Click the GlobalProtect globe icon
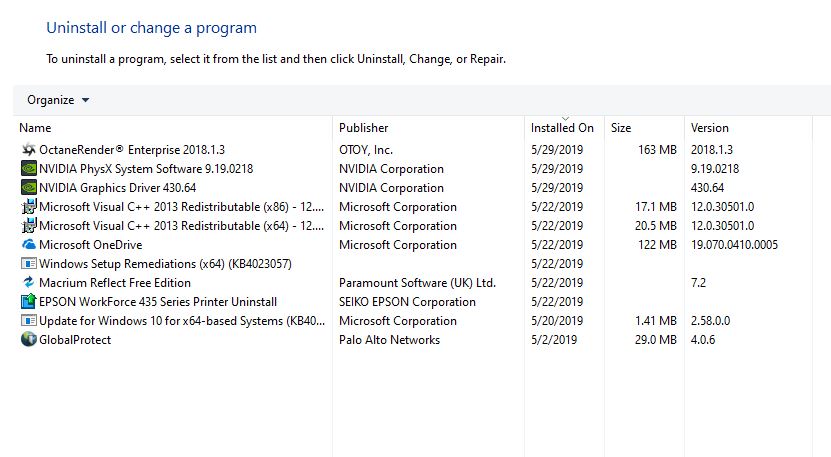 [x=28, y=340]
